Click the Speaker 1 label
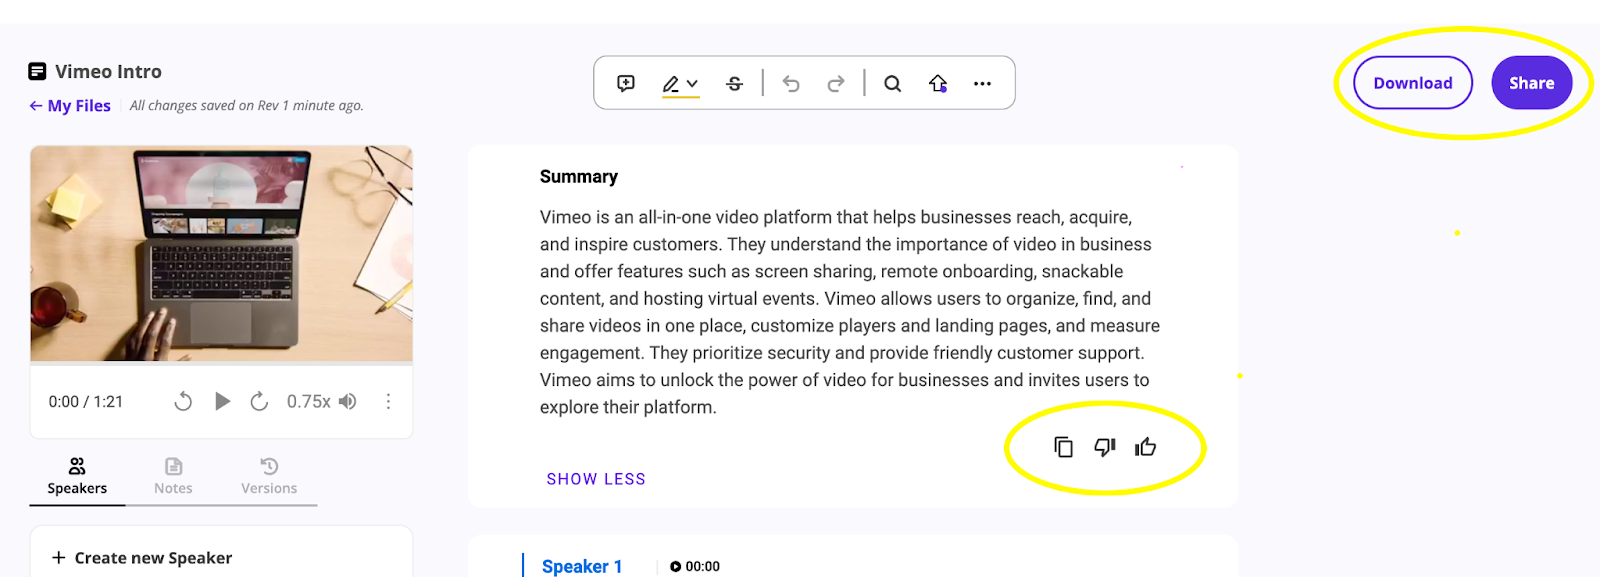This screenshot has height=577, width=1600. click(x=582, y=566)
